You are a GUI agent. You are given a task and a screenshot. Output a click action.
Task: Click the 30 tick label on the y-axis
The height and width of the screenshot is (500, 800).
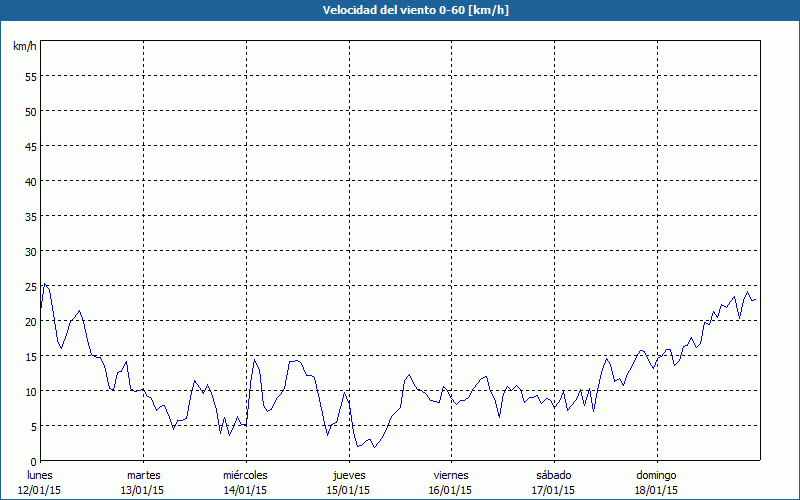click(x=30, y=251)
